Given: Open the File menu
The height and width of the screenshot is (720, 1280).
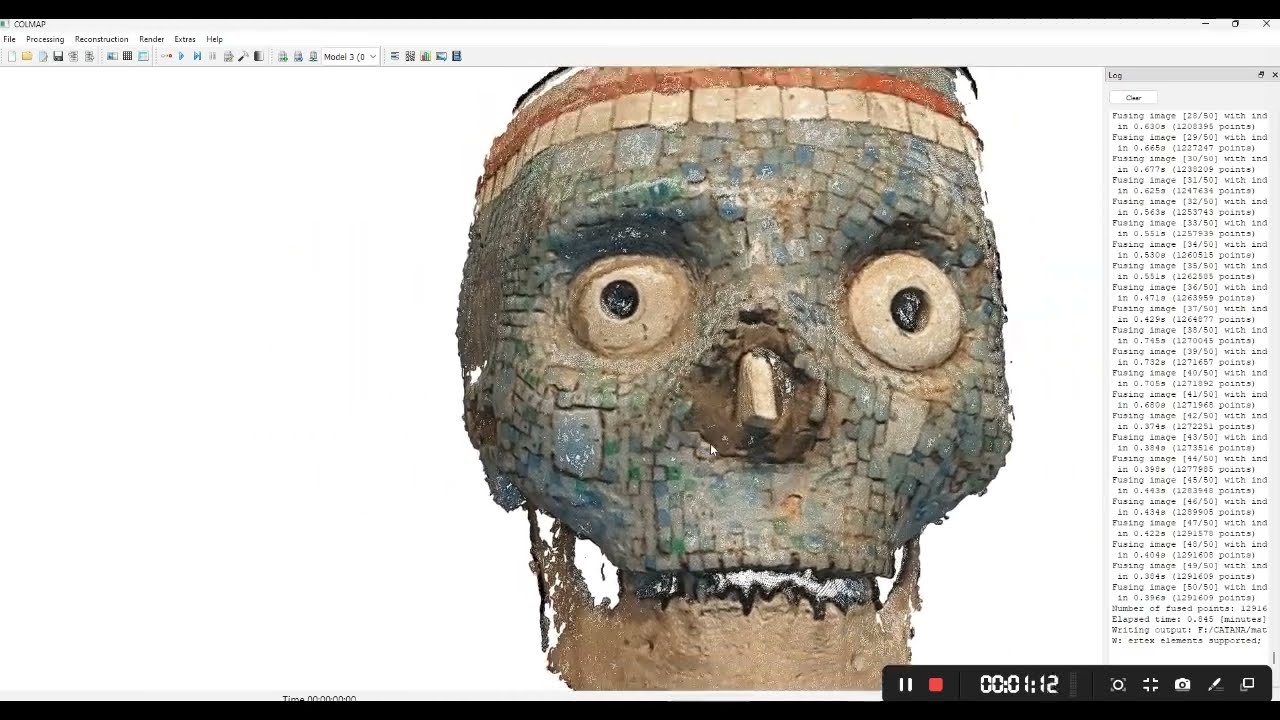Looking at the screenshot, I should pyautogui.click(x=9, y=39).
